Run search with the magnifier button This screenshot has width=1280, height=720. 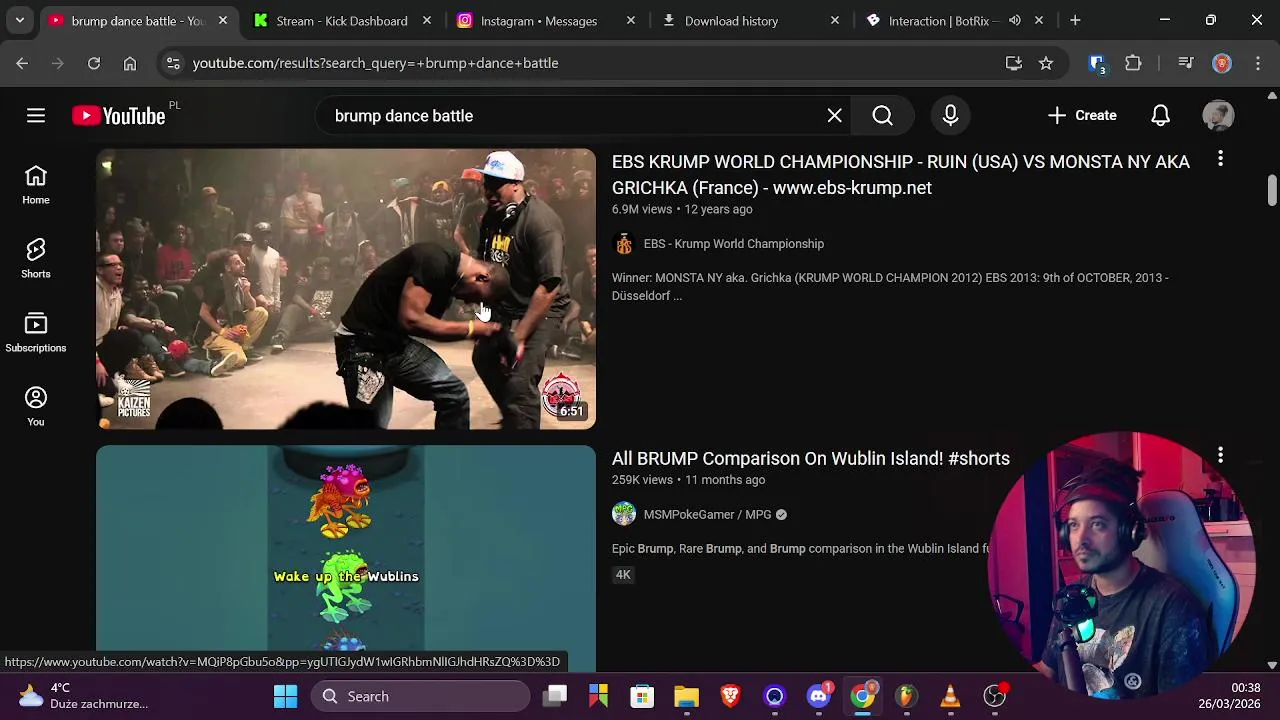coord(882,116)
